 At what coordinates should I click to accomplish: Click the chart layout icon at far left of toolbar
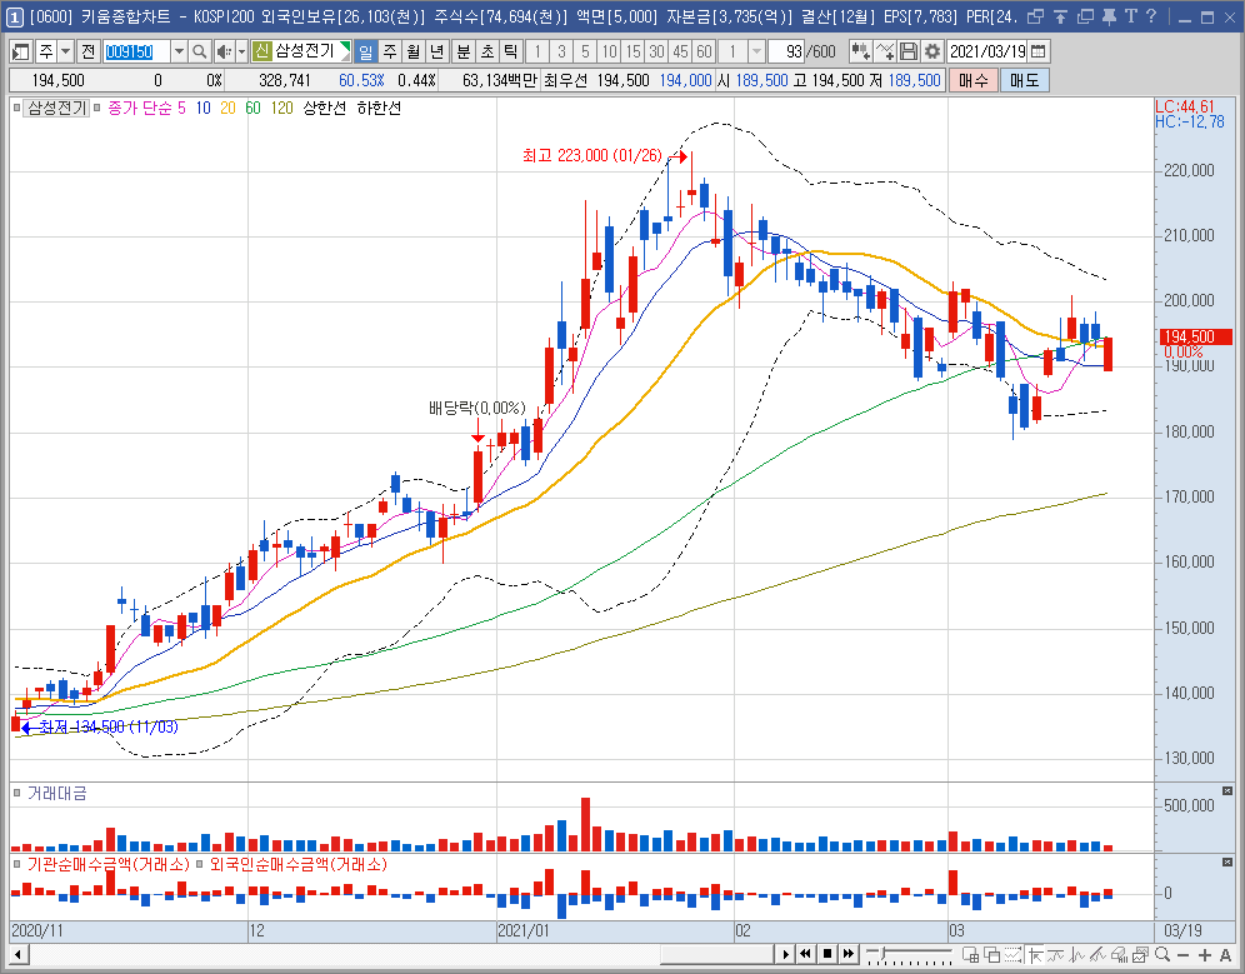pyautogui.click(x=21, y=51)
